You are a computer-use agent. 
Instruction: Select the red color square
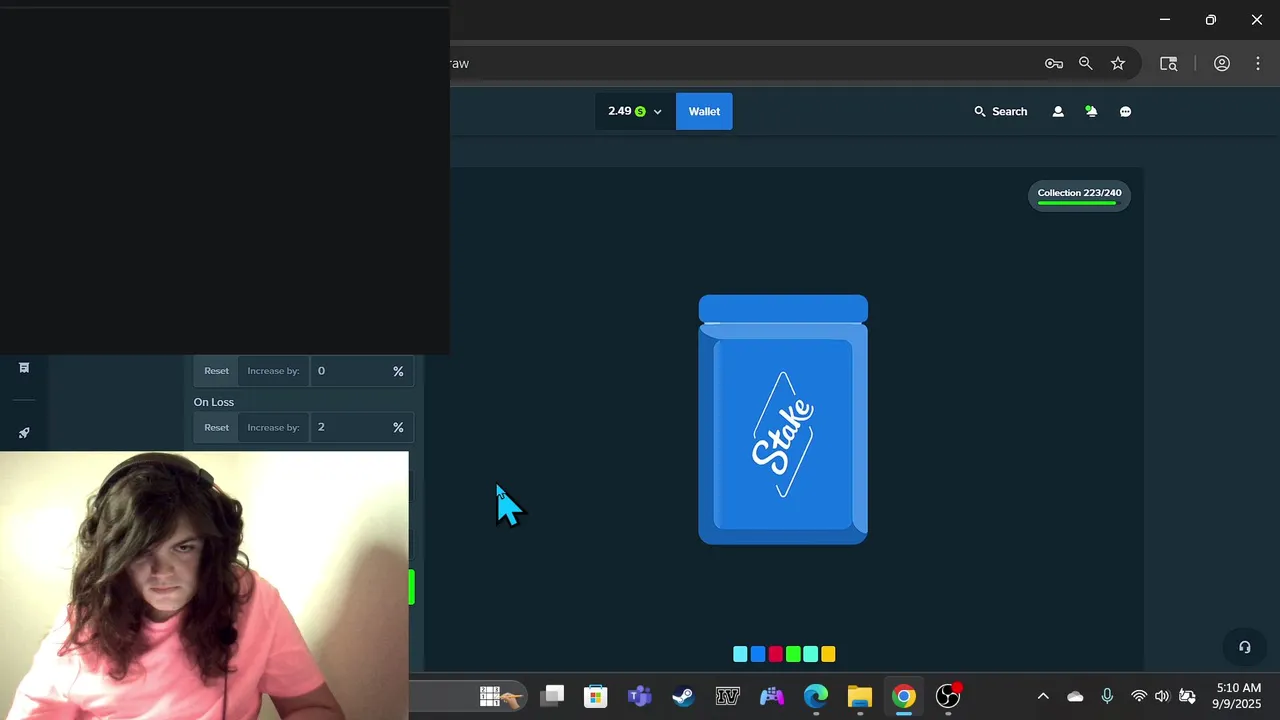tap(775, 654)
